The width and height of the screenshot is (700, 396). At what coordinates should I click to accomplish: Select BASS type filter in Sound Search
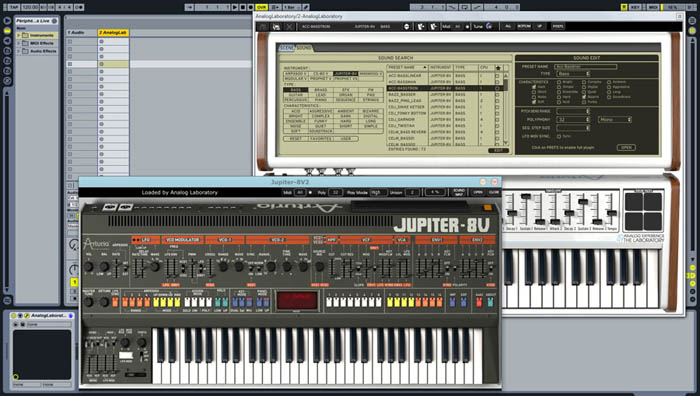[296, 90]
